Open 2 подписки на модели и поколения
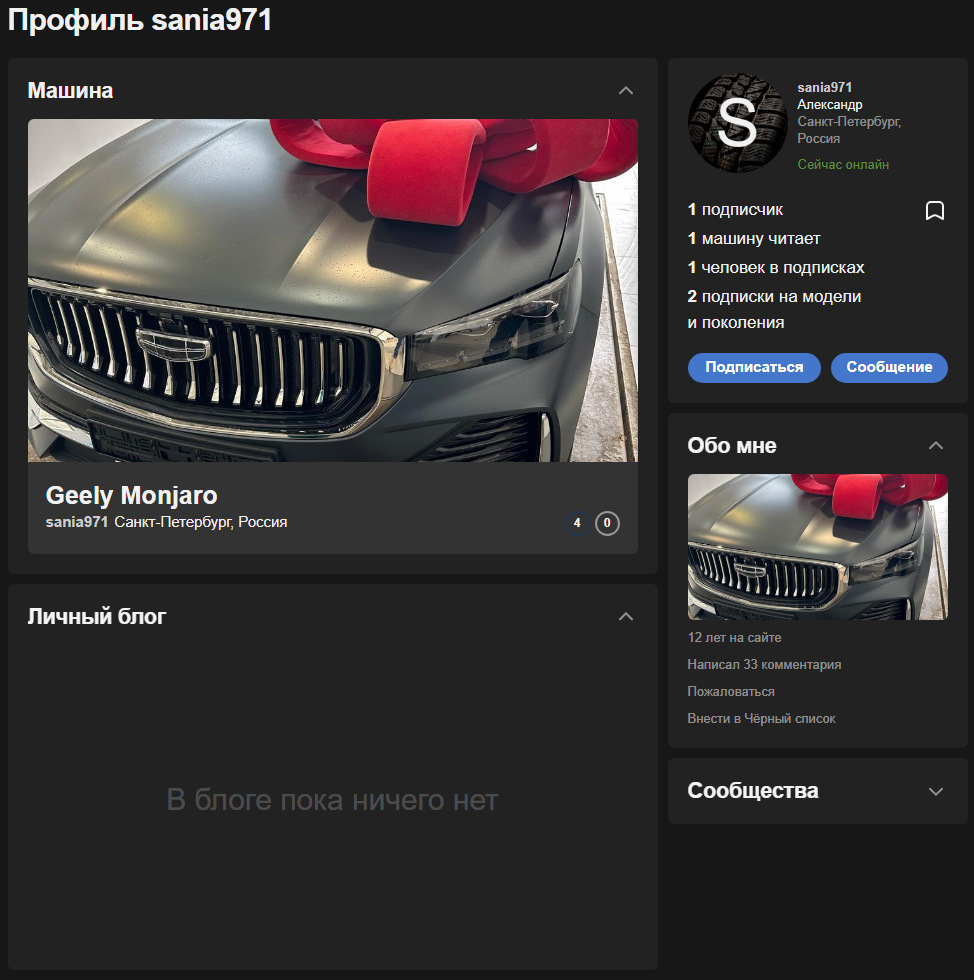The image size is (974, 980). click(x=775, y=309)
